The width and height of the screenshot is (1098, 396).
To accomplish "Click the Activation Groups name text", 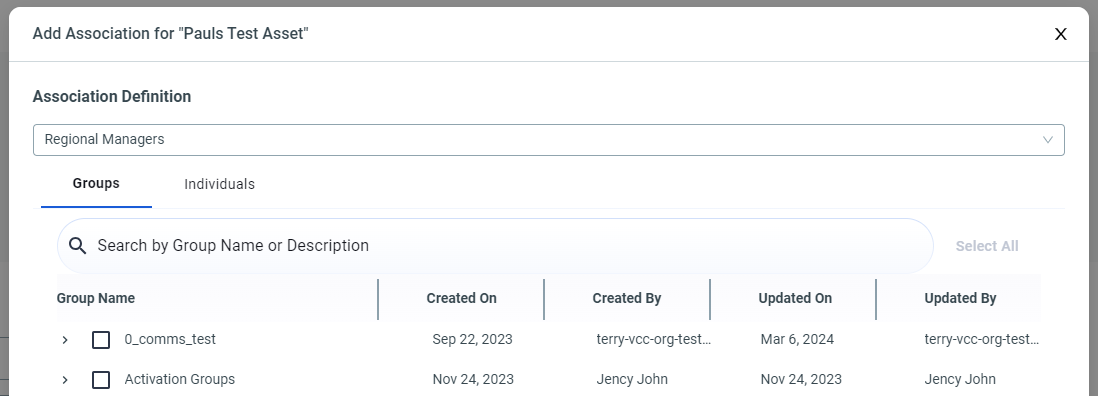I will coord(180,379).
